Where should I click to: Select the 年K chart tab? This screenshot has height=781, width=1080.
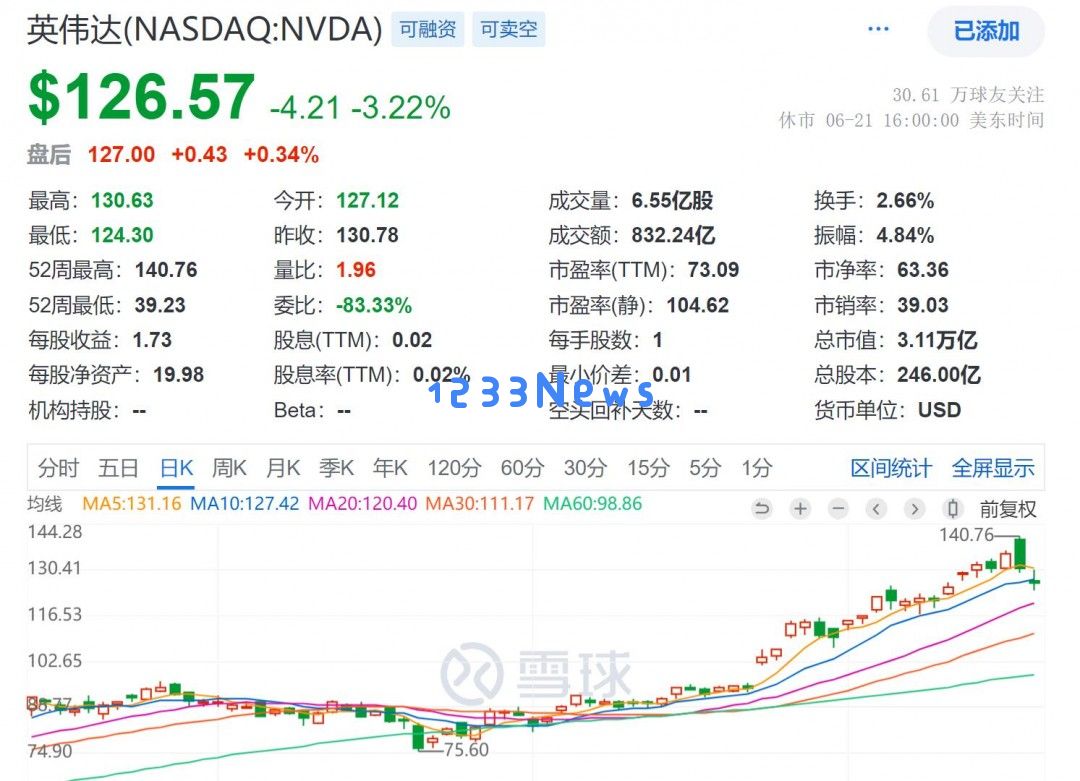[390, 468]
